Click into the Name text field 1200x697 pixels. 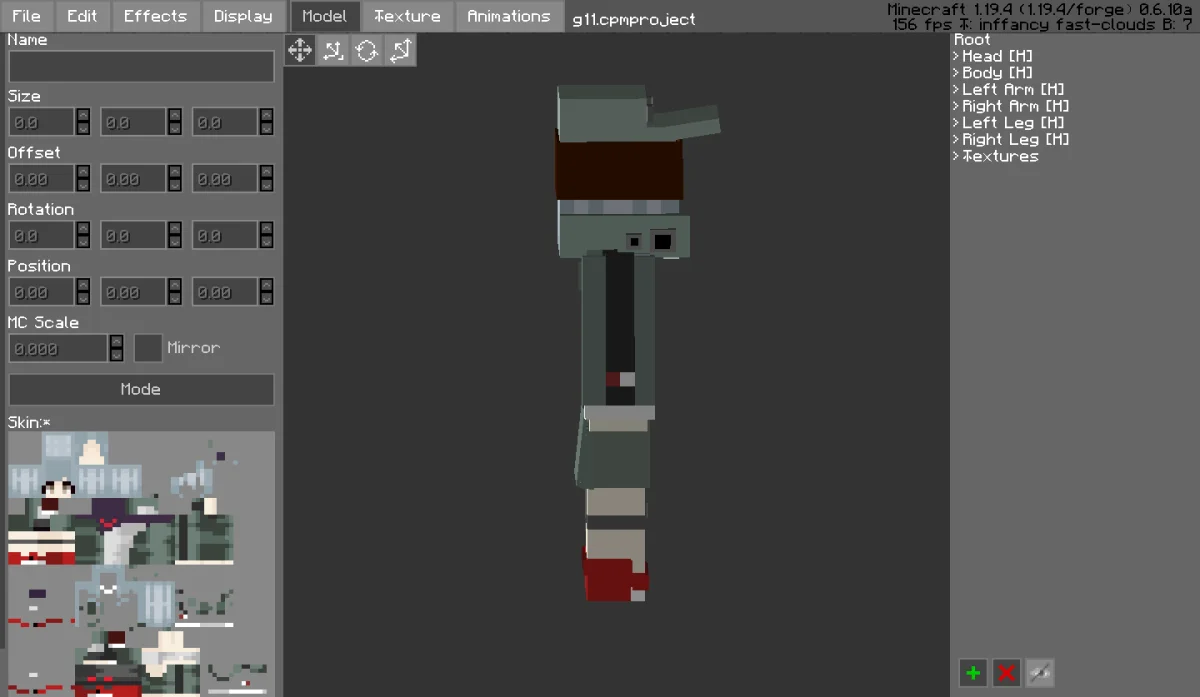pos(141,66)
